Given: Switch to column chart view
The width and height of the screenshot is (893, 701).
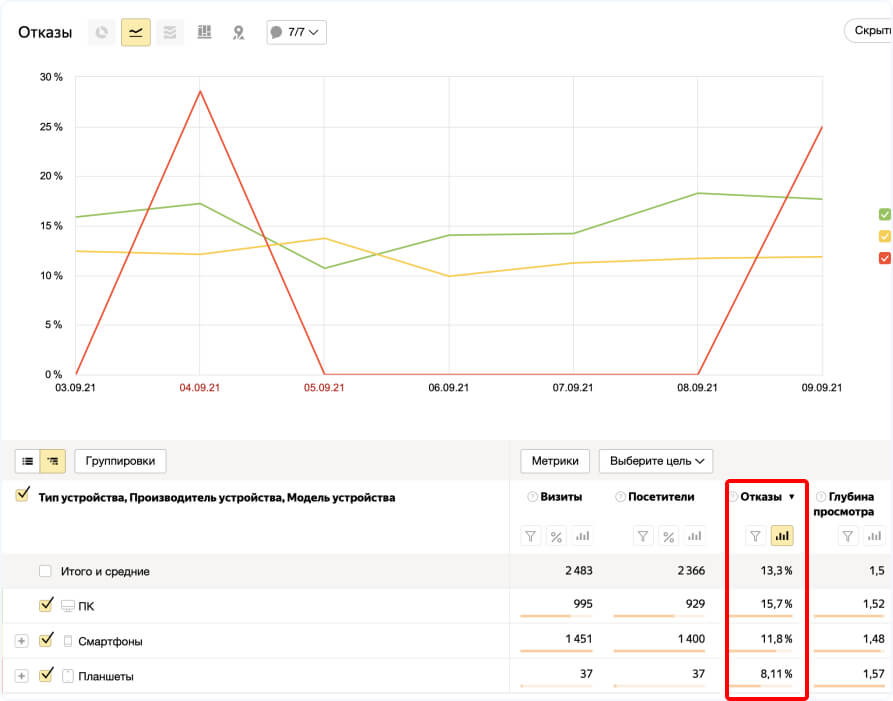Looking at the screenshot, I should (204, 32).
